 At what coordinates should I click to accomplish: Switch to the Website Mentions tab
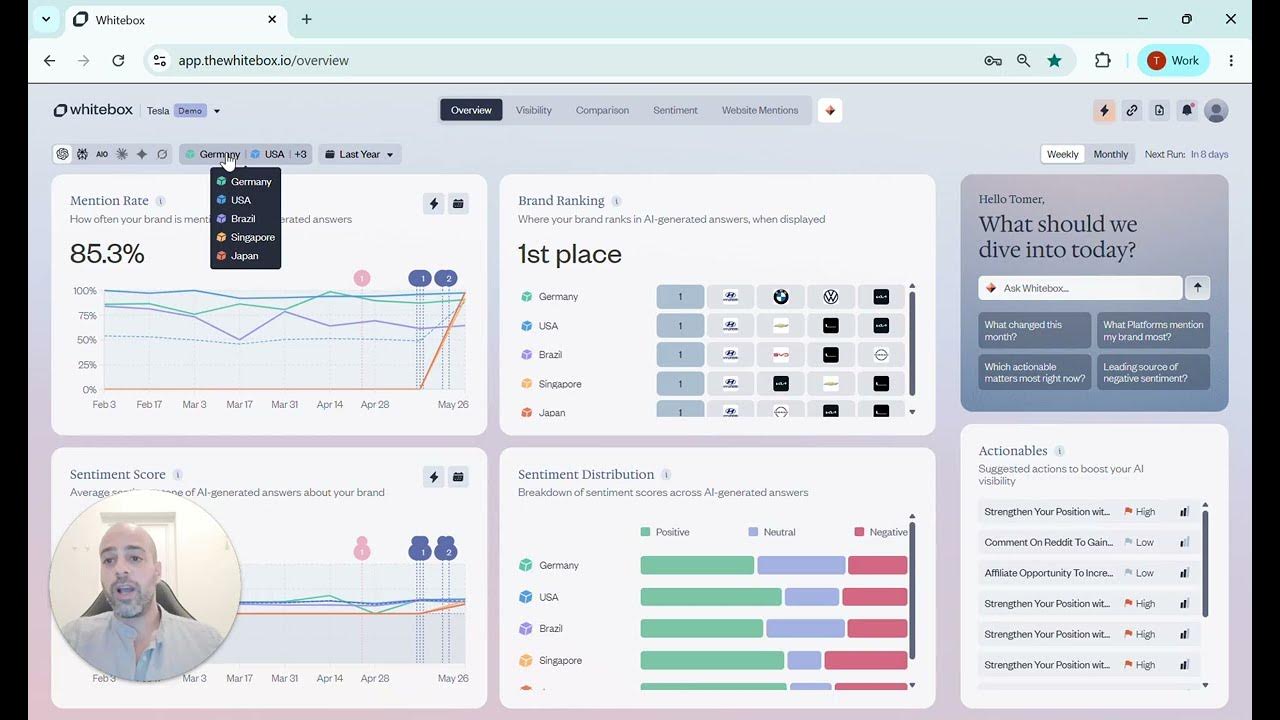(x=760, y=110)
